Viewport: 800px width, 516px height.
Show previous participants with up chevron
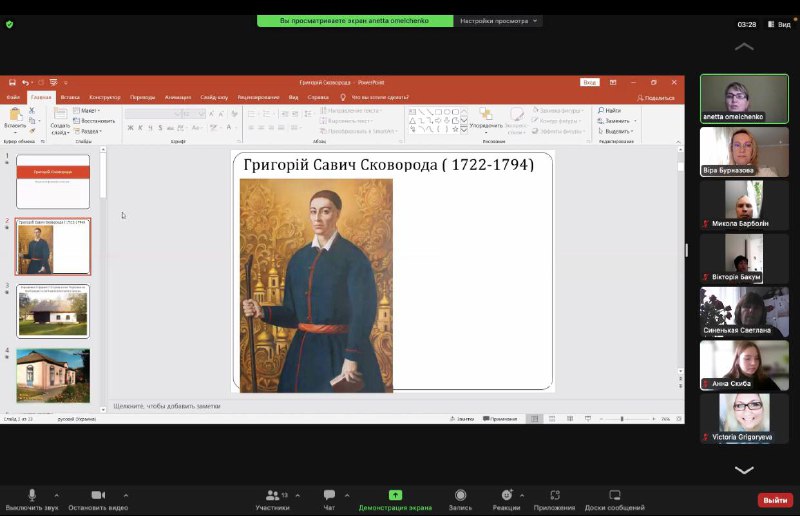tap(744, 47)
